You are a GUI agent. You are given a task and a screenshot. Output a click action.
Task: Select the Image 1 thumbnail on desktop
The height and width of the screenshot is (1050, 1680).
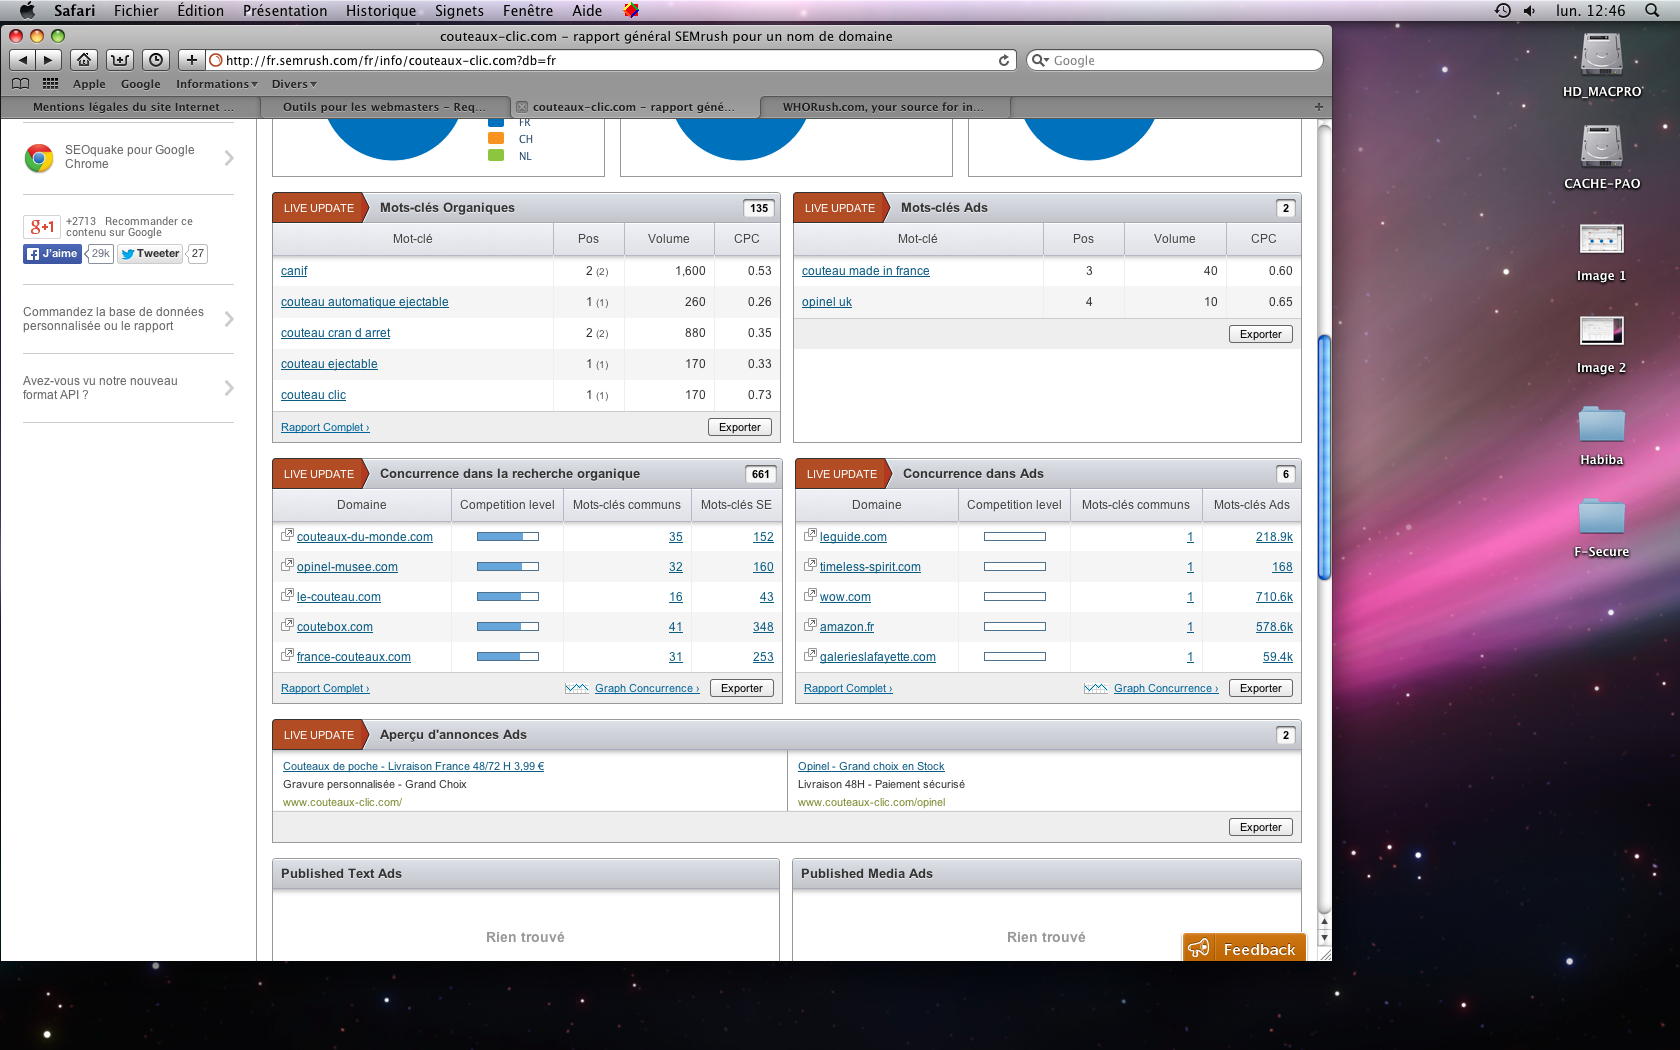tap(1602, 239)
